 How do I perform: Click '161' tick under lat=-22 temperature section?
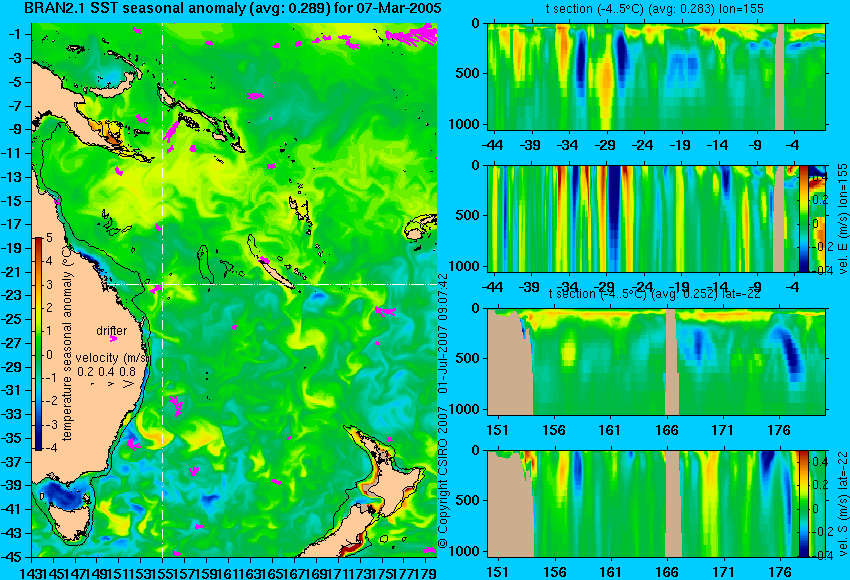[610, 430]
